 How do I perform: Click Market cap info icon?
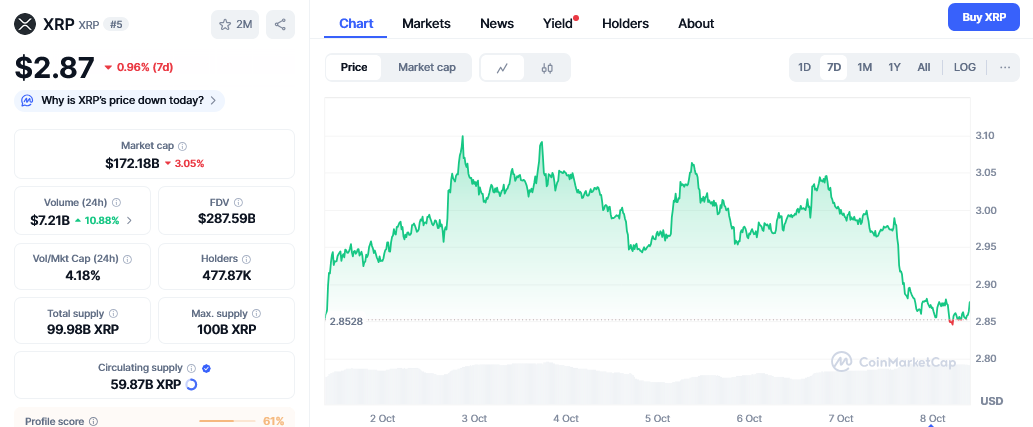point(182,146)
